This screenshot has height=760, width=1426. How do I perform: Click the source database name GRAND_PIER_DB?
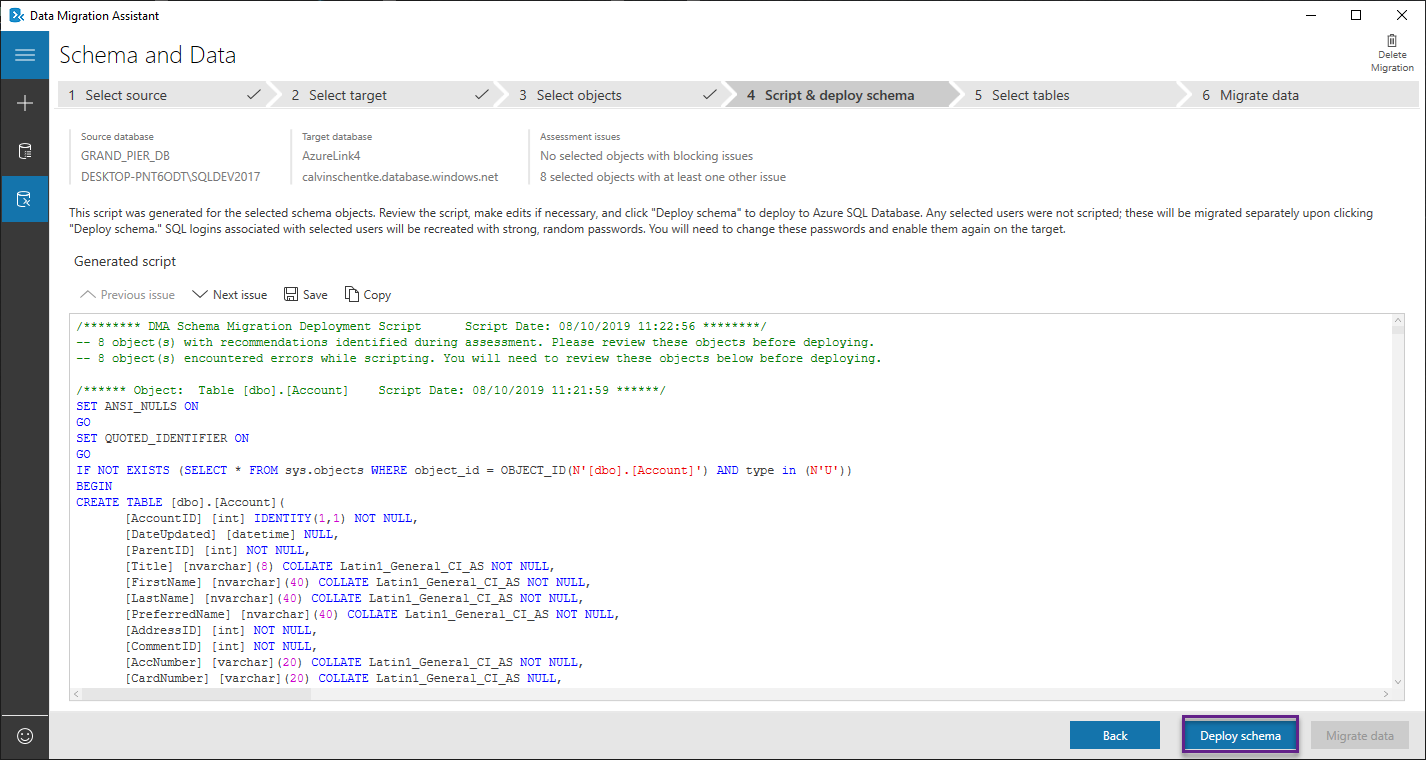(x=126, y=156)
